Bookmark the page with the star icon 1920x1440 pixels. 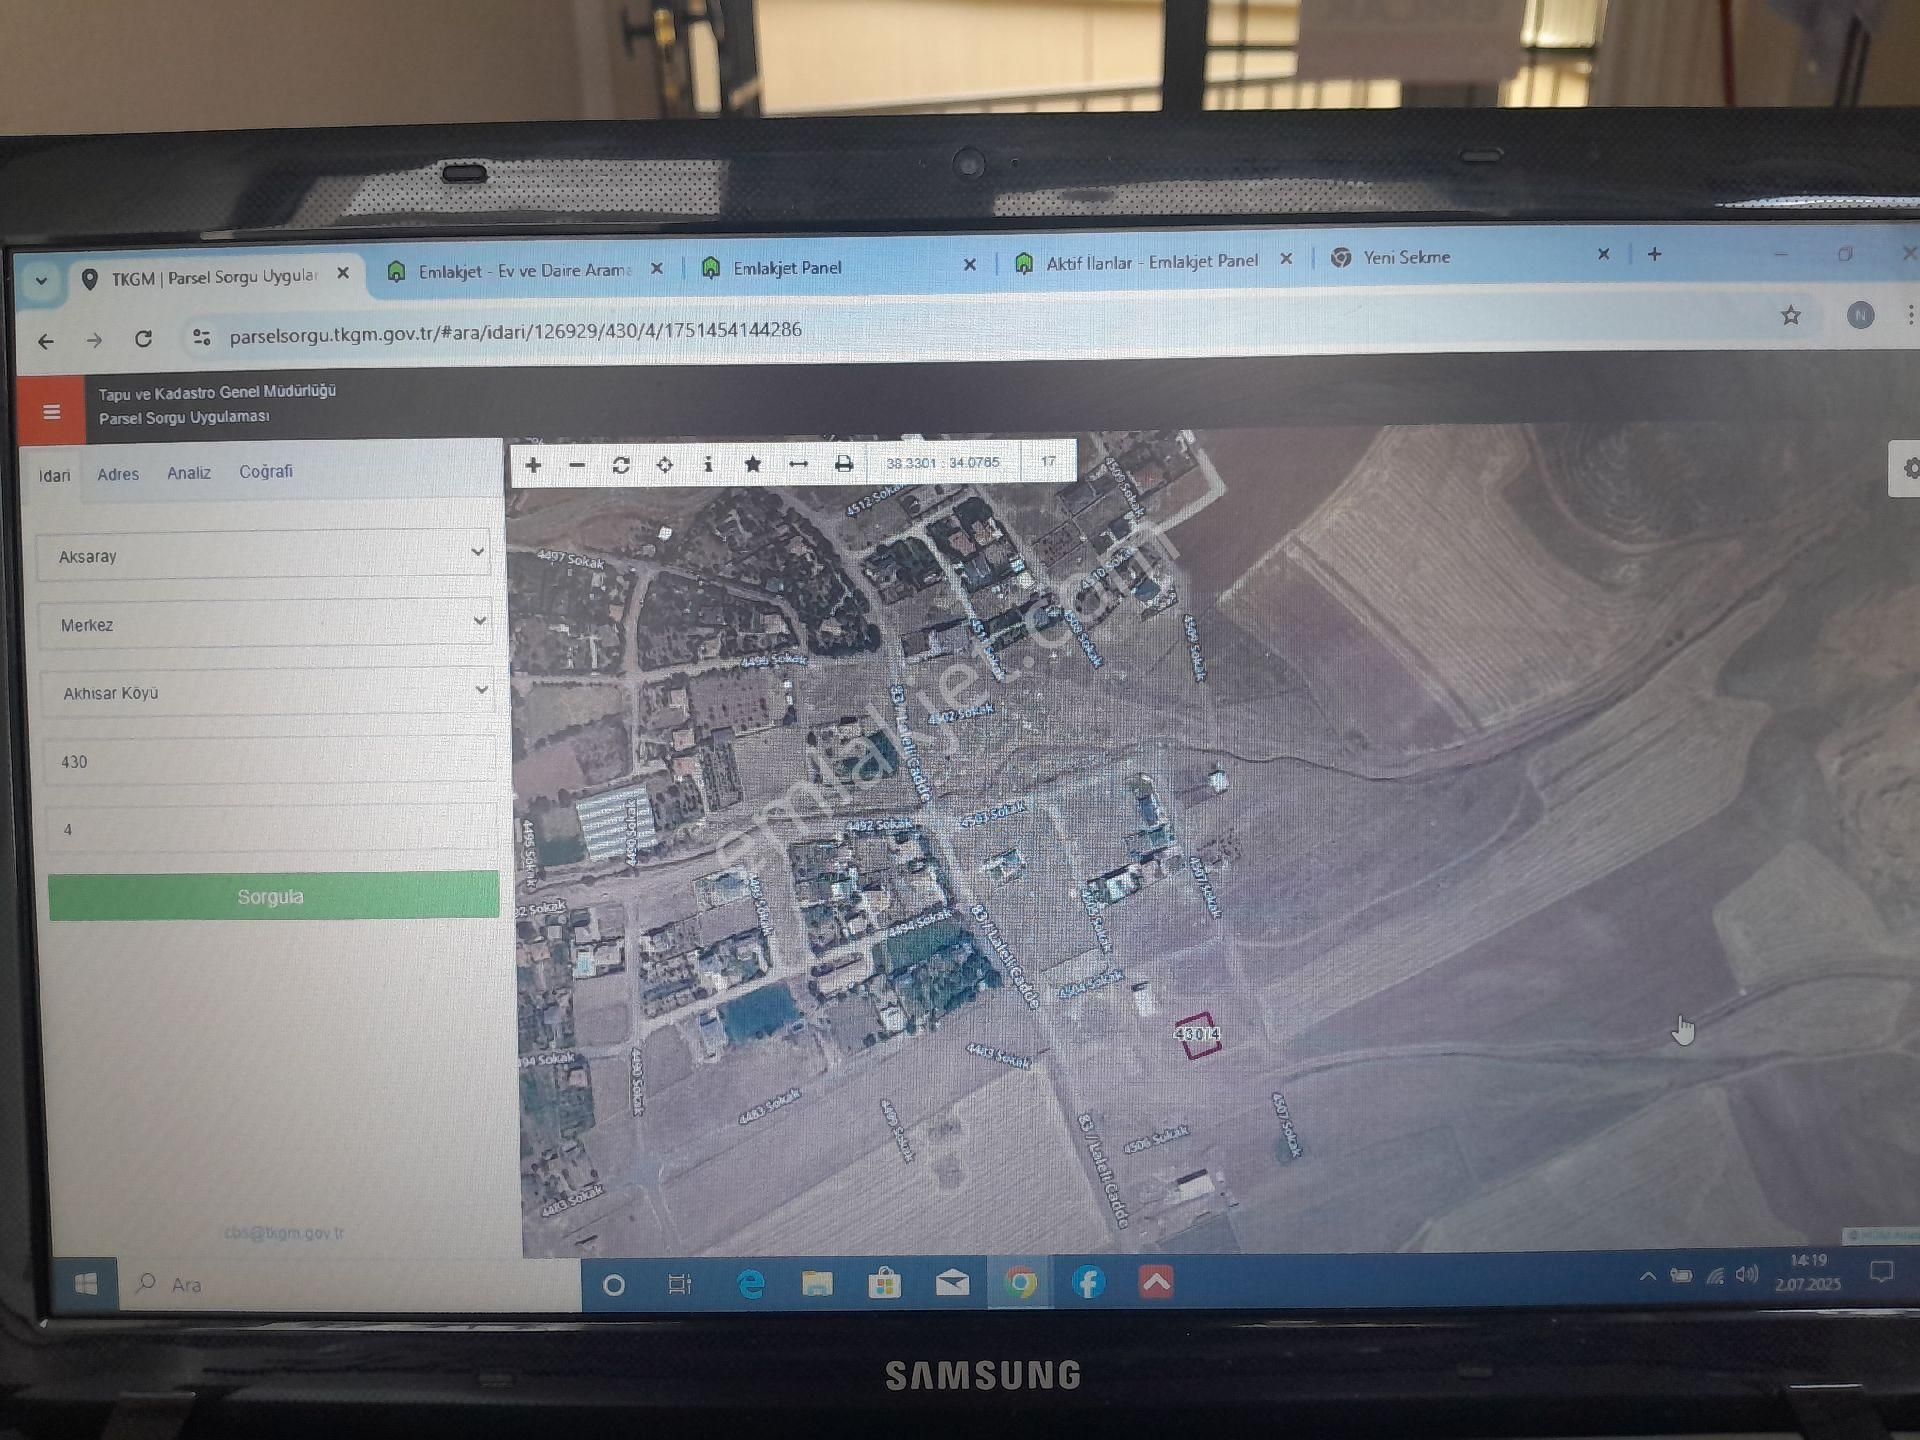pos(1790,316)
